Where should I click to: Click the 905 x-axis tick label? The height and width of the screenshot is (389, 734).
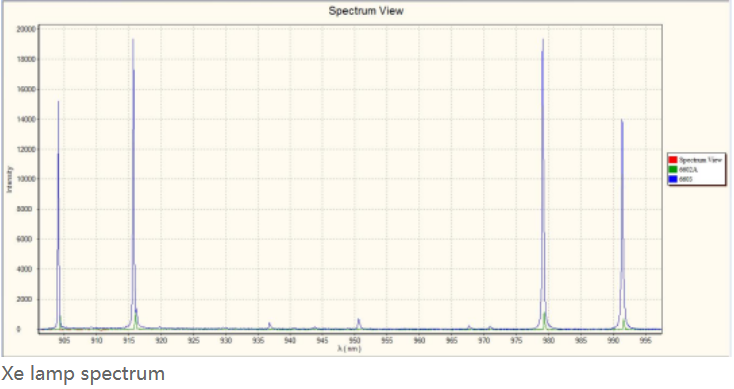[x=64, y=340]
